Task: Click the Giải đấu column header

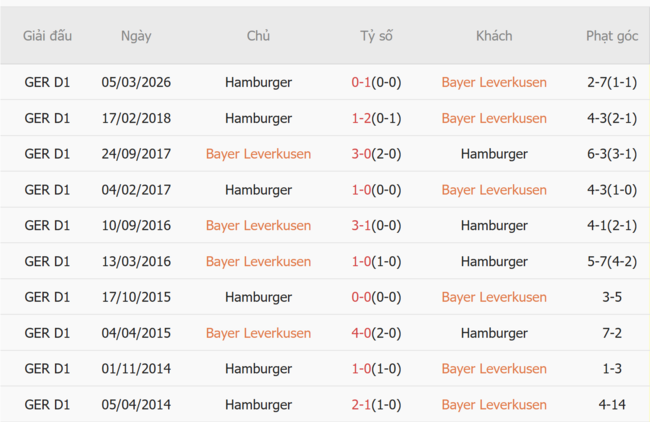Action: pyautogui.click(x=47, y=36)
